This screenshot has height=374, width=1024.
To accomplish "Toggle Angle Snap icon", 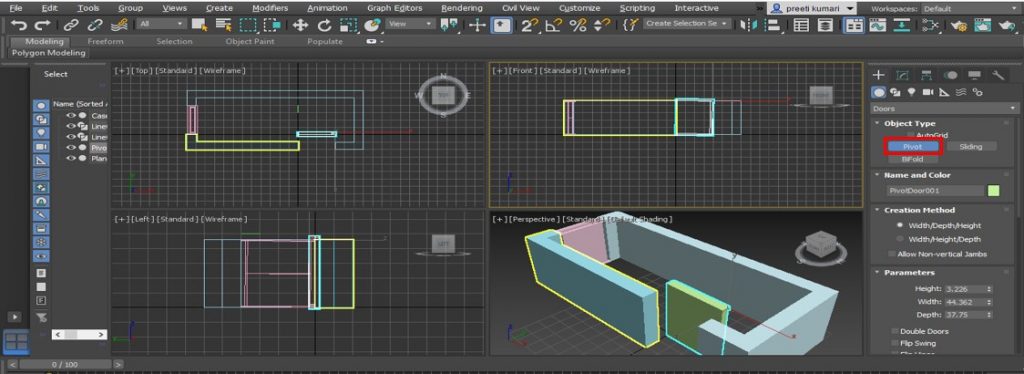I will click(554, 25).
